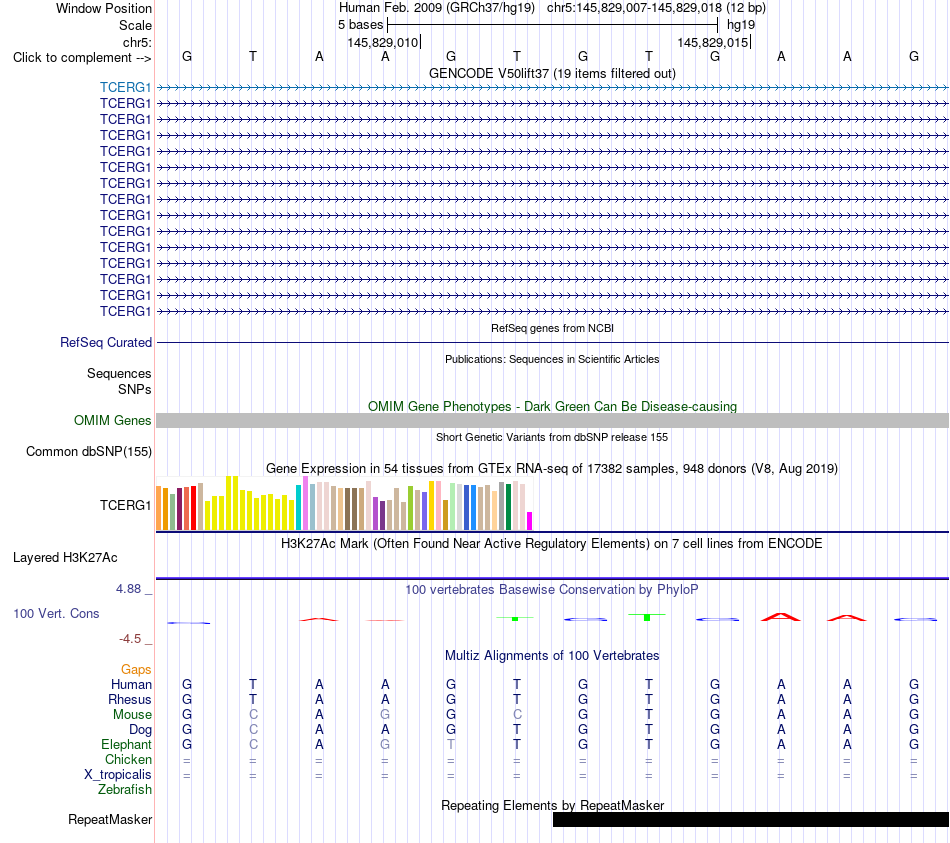Select the Common dbSNP(155) track label
This screenshot has width=950, height=843.
[x=89, y=451]
